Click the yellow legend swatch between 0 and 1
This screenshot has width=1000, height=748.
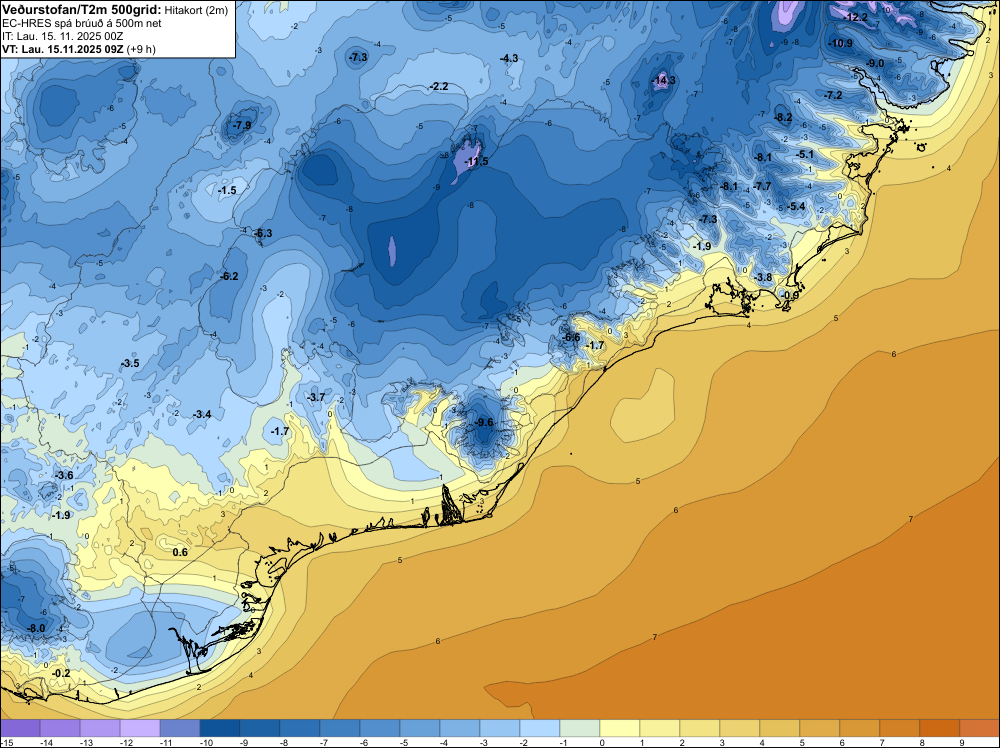[620, 728]
